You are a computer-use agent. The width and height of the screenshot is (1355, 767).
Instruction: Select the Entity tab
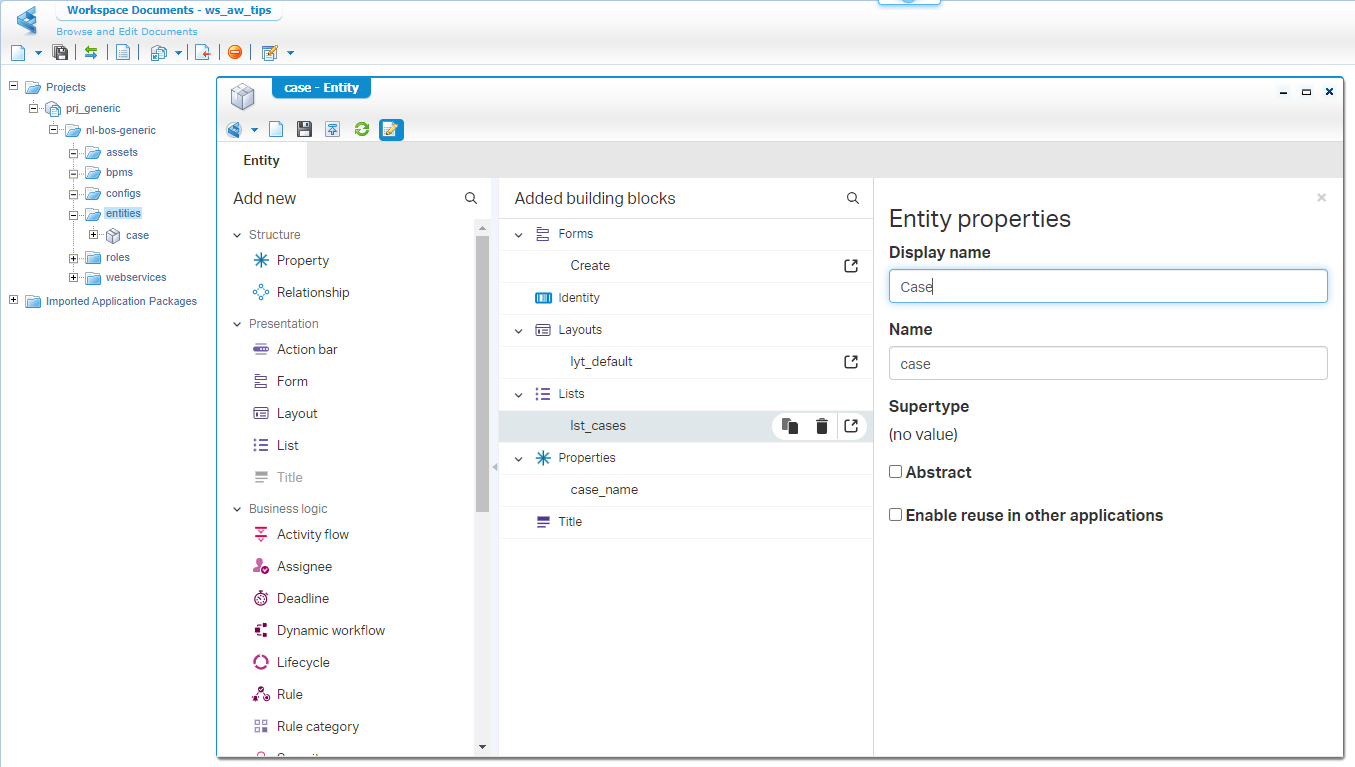tap(262, 160)
